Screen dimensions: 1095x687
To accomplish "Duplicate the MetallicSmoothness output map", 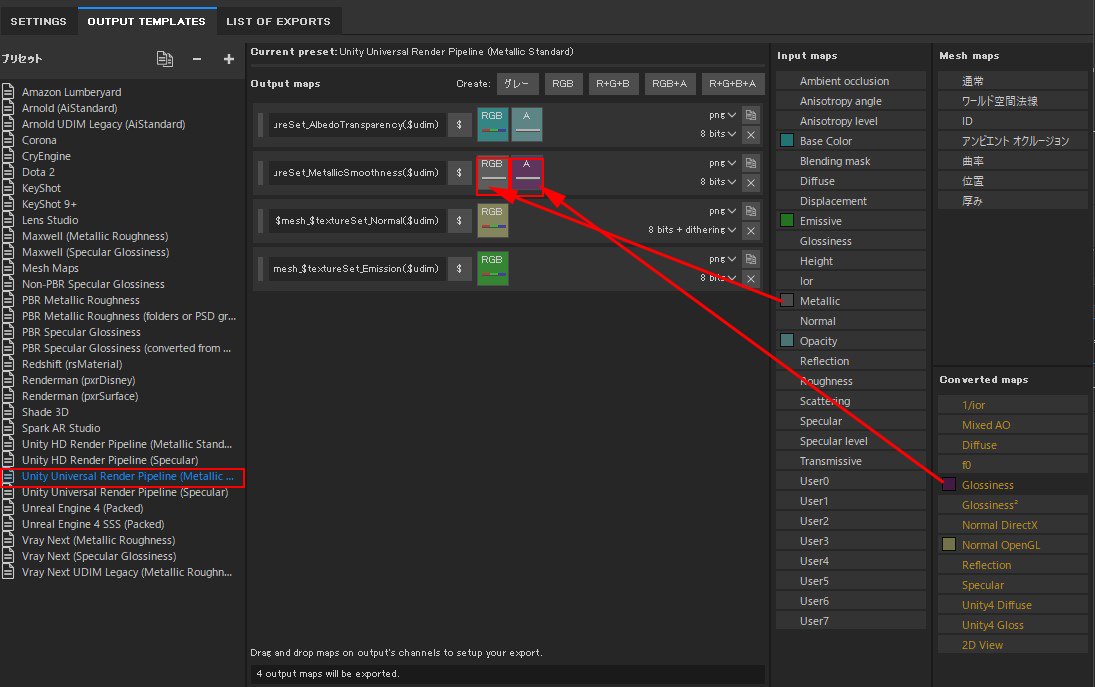I will coord(751,163).
